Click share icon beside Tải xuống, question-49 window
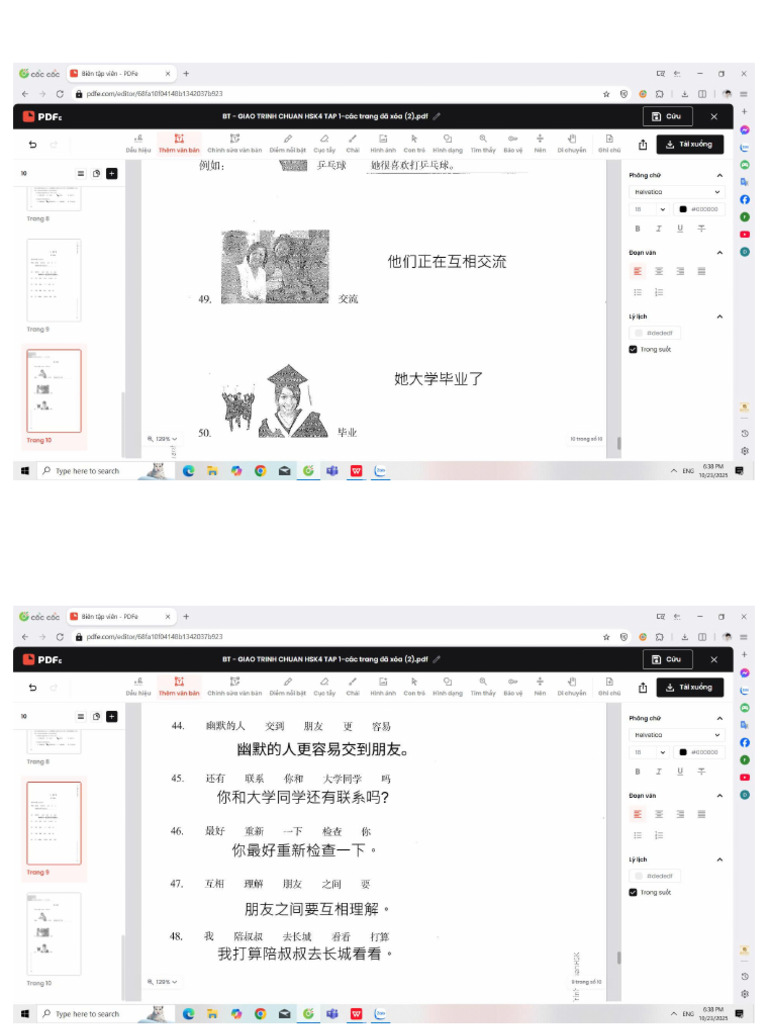 (643, 144)
